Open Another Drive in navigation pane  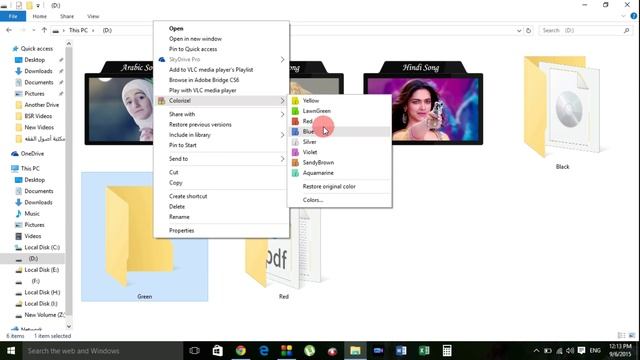(x=42, y=105)
